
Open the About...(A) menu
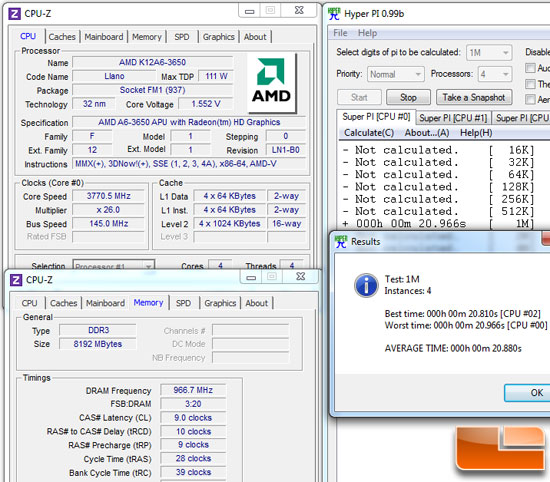click(x=427, y=133)
